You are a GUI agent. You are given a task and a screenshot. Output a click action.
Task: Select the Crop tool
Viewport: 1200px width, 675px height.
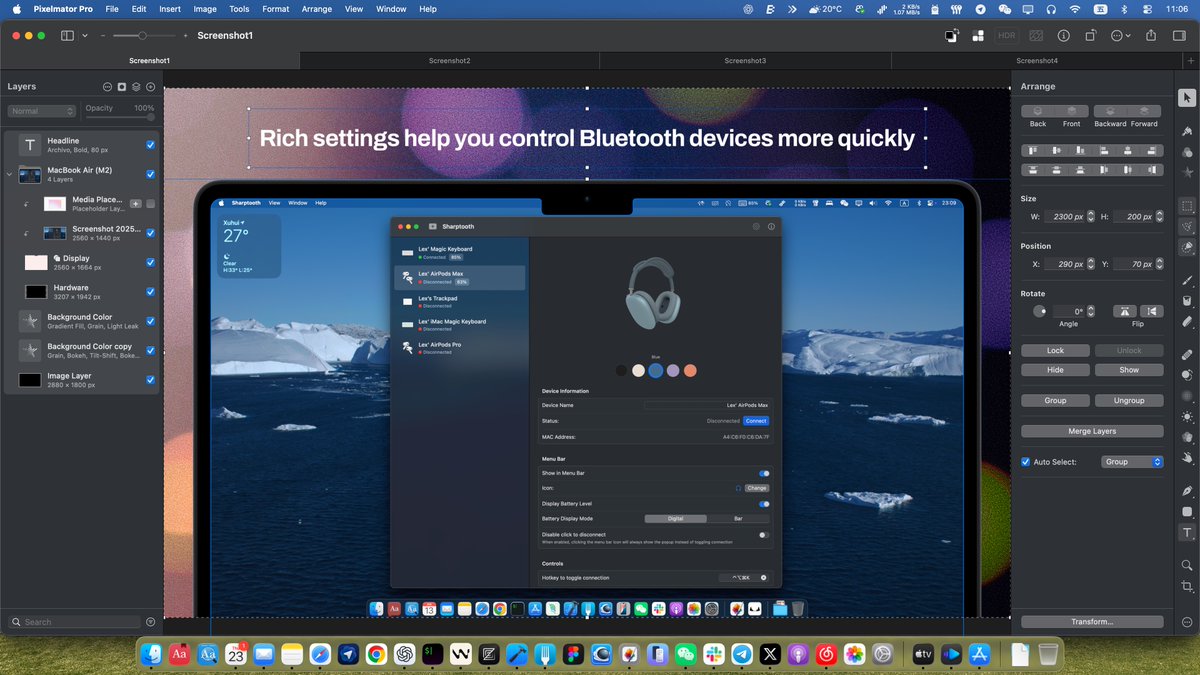pos(1187,586)
